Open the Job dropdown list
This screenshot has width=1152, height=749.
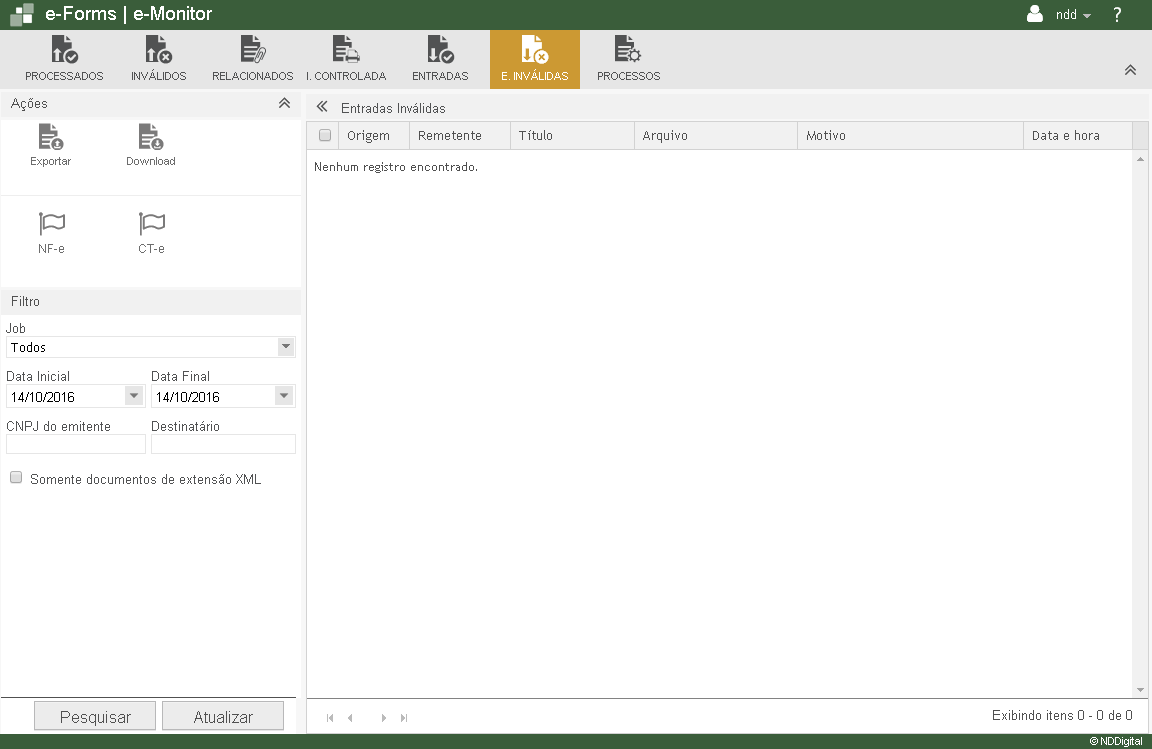tap(286, 347)
